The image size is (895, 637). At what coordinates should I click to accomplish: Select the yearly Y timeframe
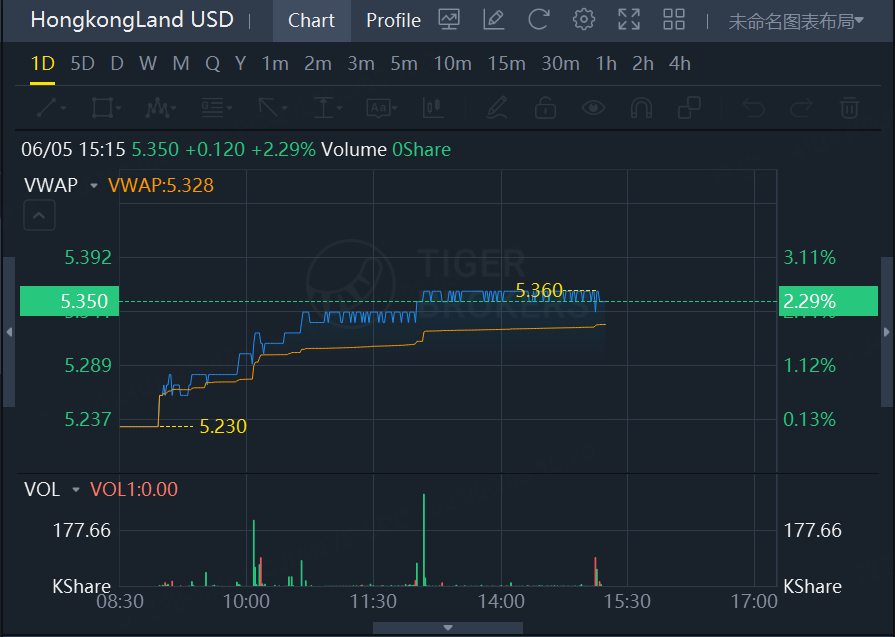click(x=240, y=63)
